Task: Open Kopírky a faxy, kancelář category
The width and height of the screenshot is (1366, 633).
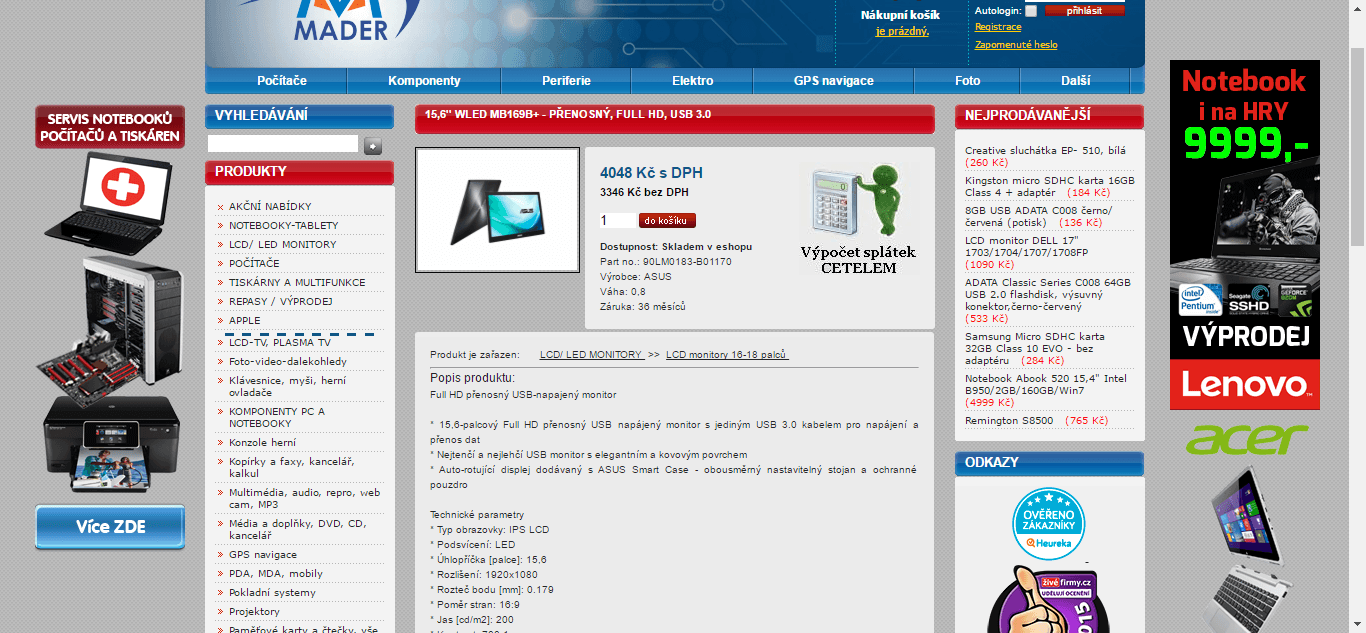Action: pos(292,468)
